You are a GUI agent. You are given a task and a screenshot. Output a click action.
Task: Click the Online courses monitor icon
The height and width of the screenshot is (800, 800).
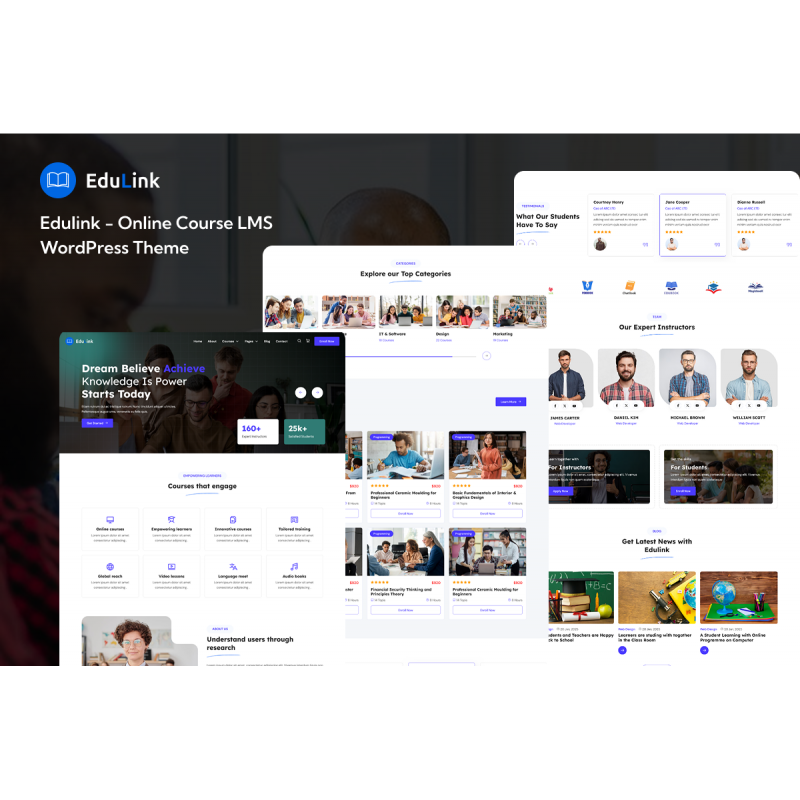(x=110, y=519)
